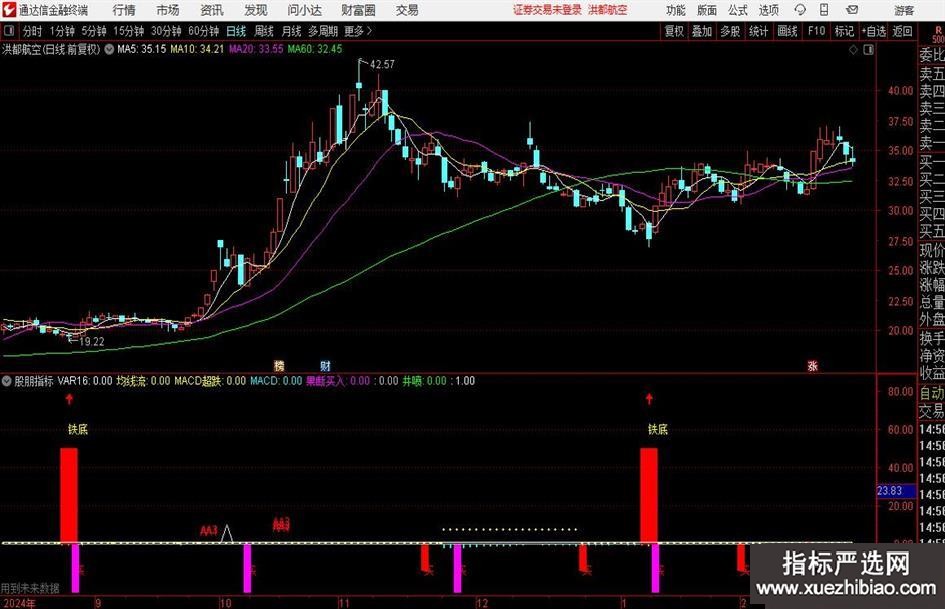Open the 行情 menu

(x=124, y=10)
